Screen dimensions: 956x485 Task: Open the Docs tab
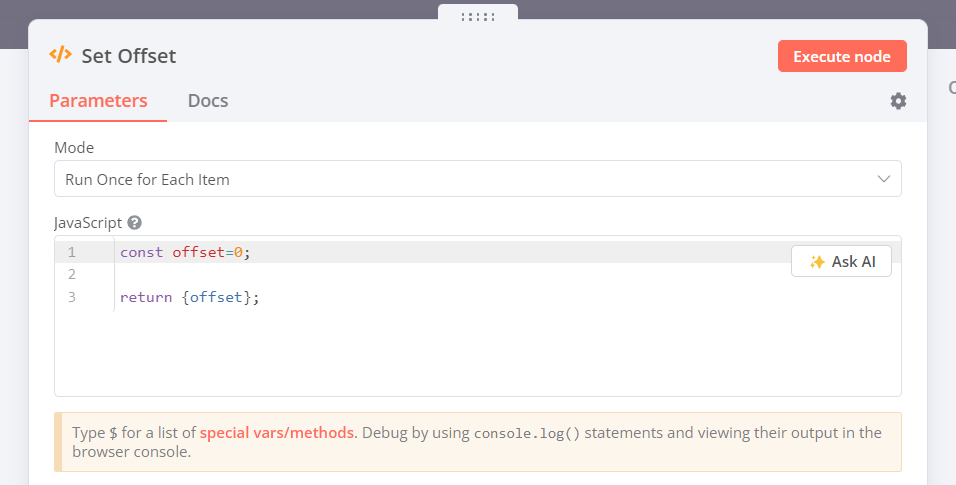click(x=208, y=101)
